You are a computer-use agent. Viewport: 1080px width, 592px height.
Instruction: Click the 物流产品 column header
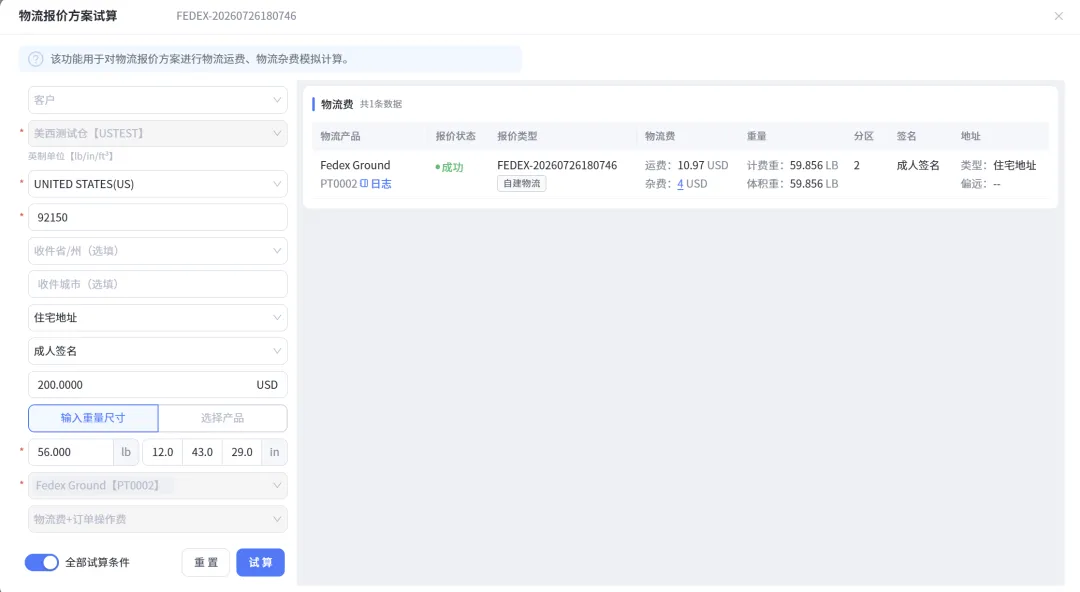tap(340, 136)
